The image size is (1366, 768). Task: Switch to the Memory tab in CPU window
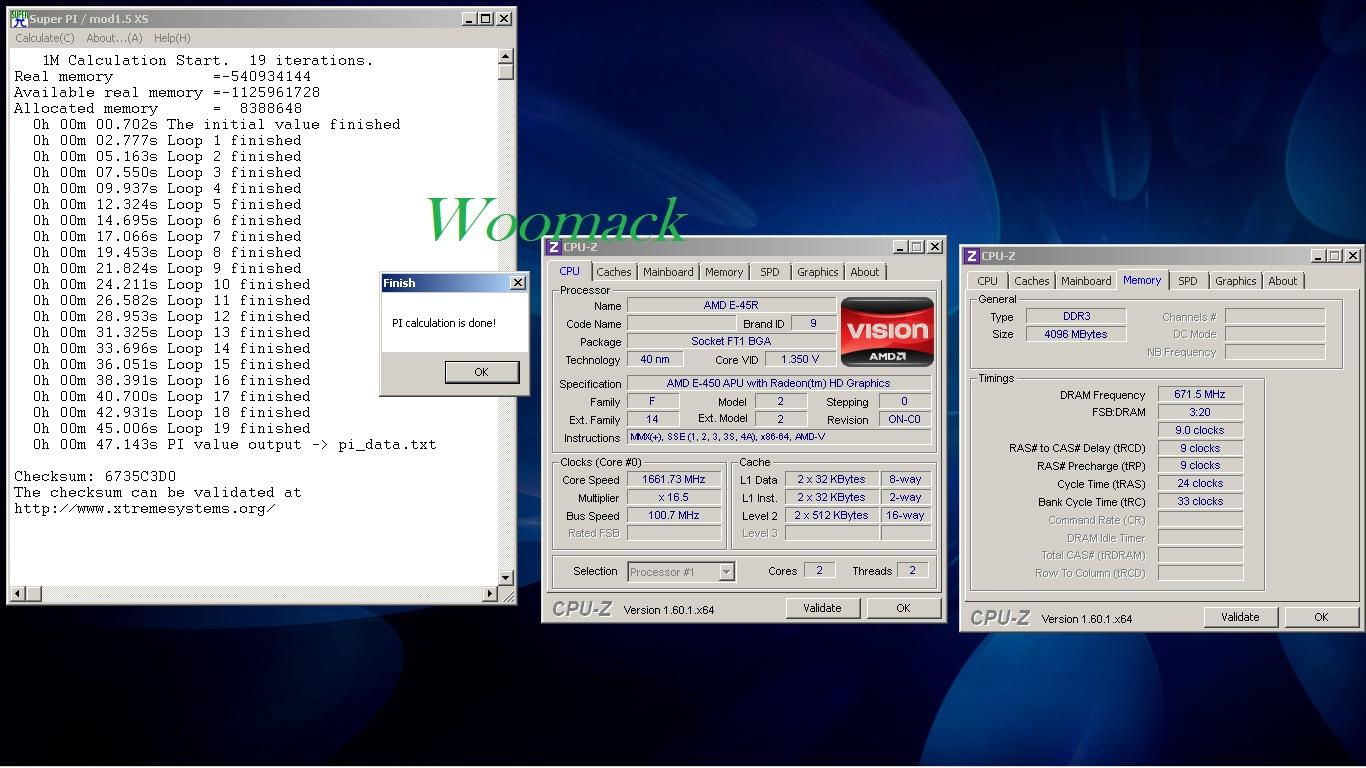724,272
